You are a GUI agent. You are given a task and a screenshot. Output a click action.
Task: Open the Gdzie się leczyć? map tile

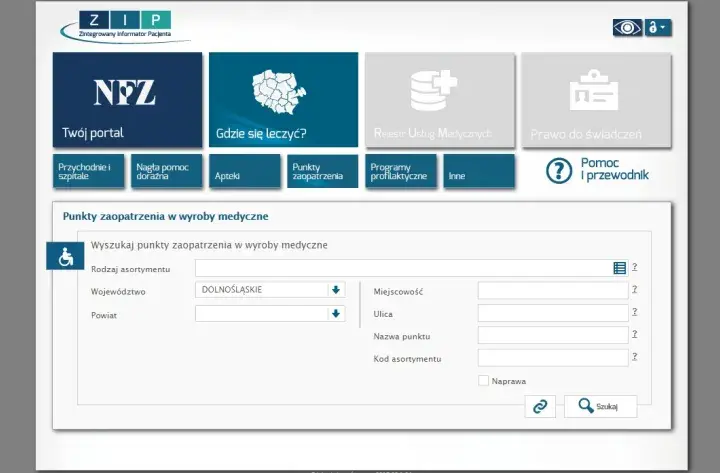[283, 100]
